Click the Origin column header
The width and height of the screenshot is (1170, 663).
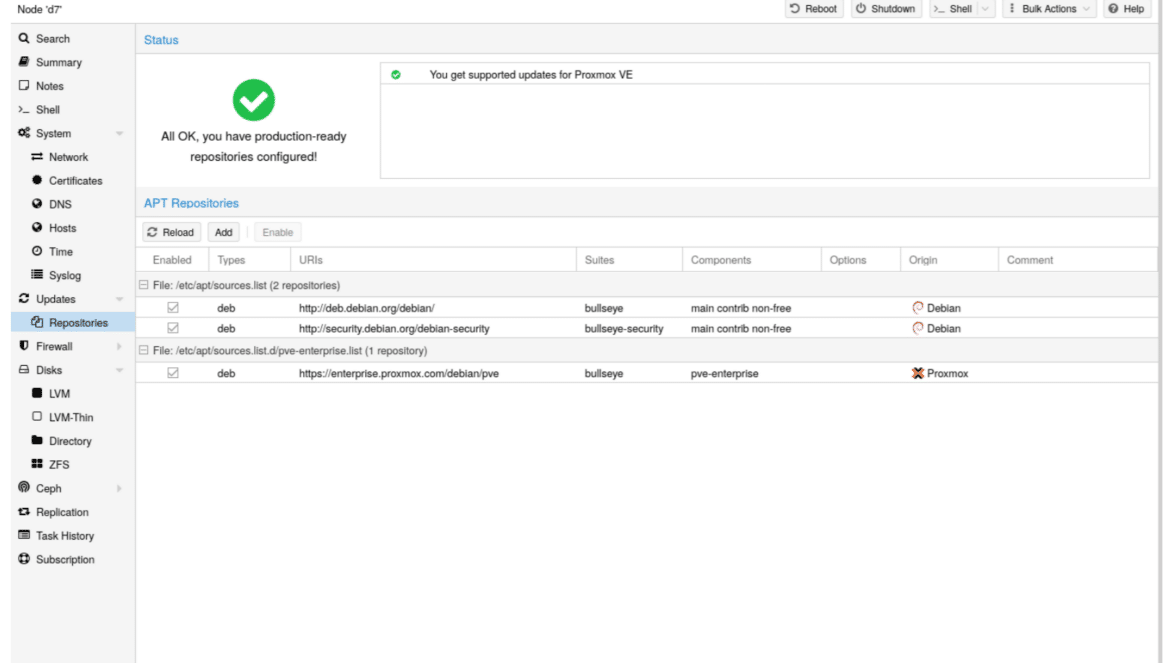[x=949, y=260]
